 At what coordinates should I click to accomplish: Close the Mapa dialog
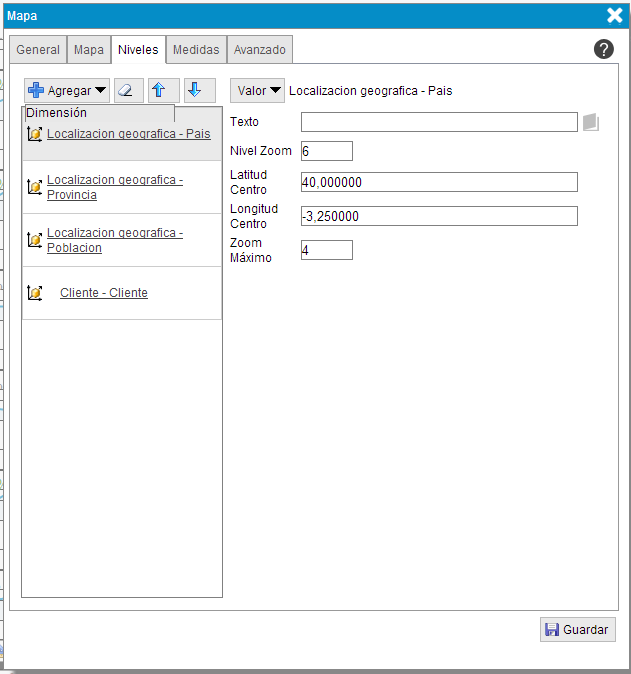[x=615, y=15]
